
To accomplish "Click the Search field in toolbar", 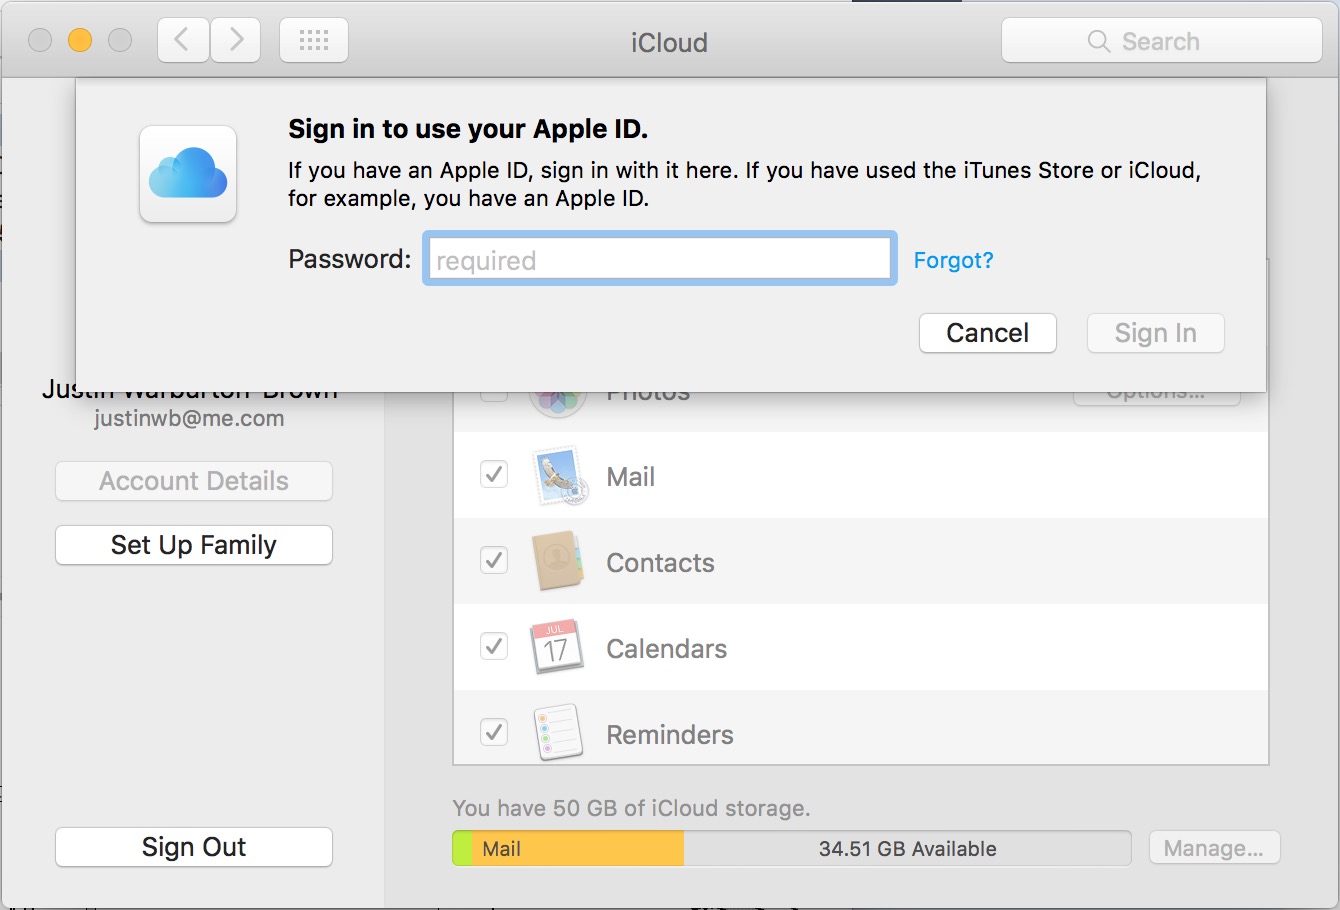I will coord(1162,41).
